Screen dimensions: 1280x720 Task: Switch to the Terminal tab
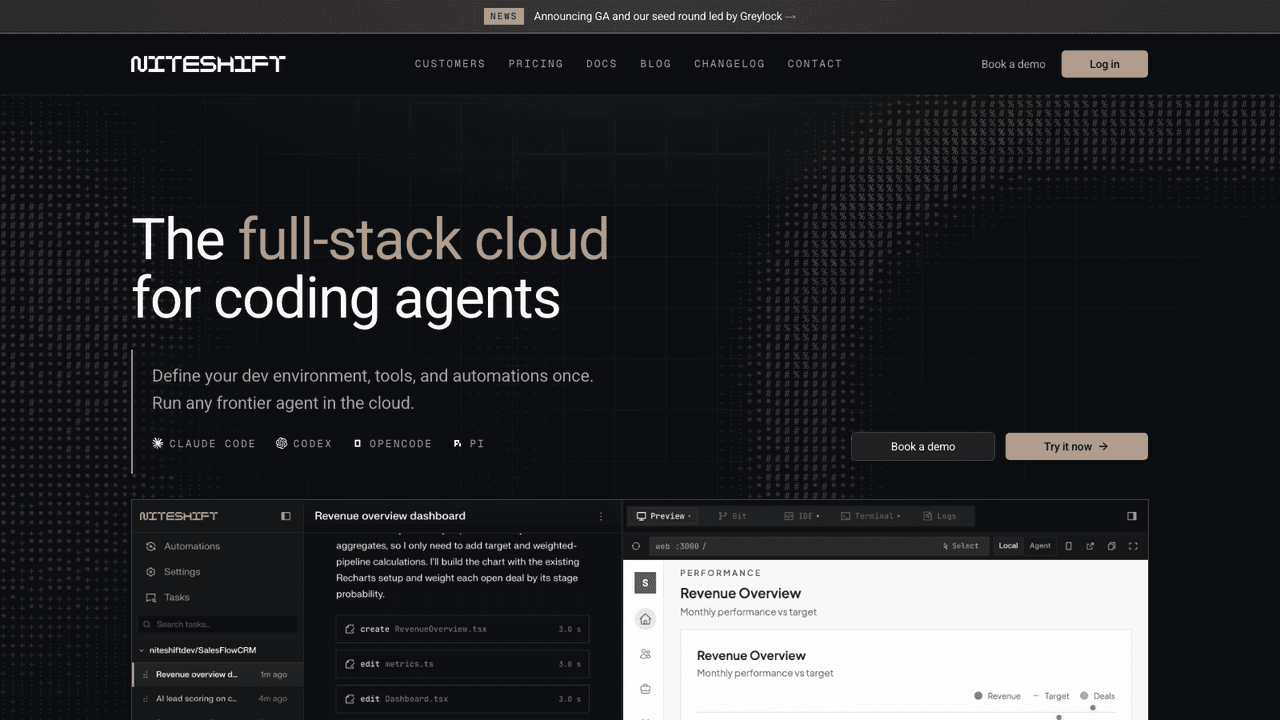pos(870,516)
